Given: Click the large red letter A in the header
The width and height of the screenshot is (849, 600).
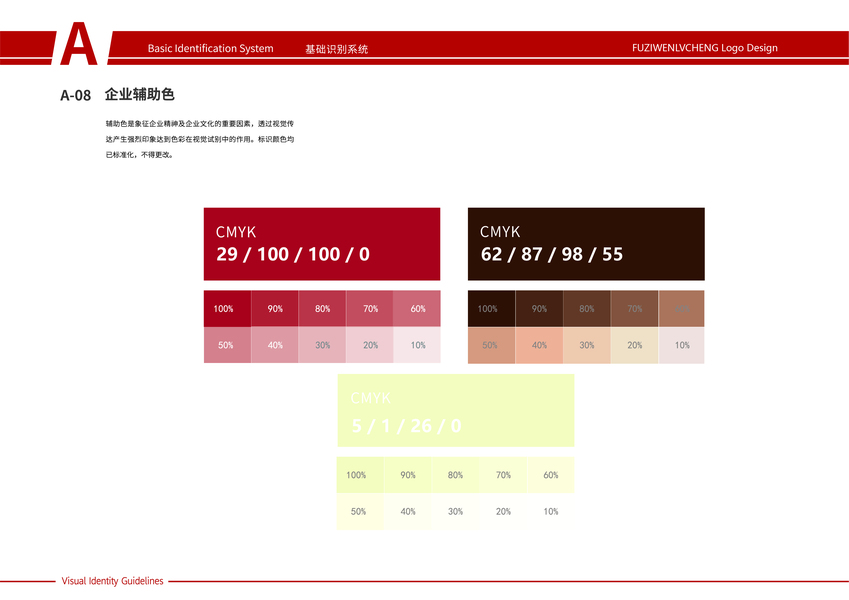Looking at the screenshot, I should tap(79, 43).
